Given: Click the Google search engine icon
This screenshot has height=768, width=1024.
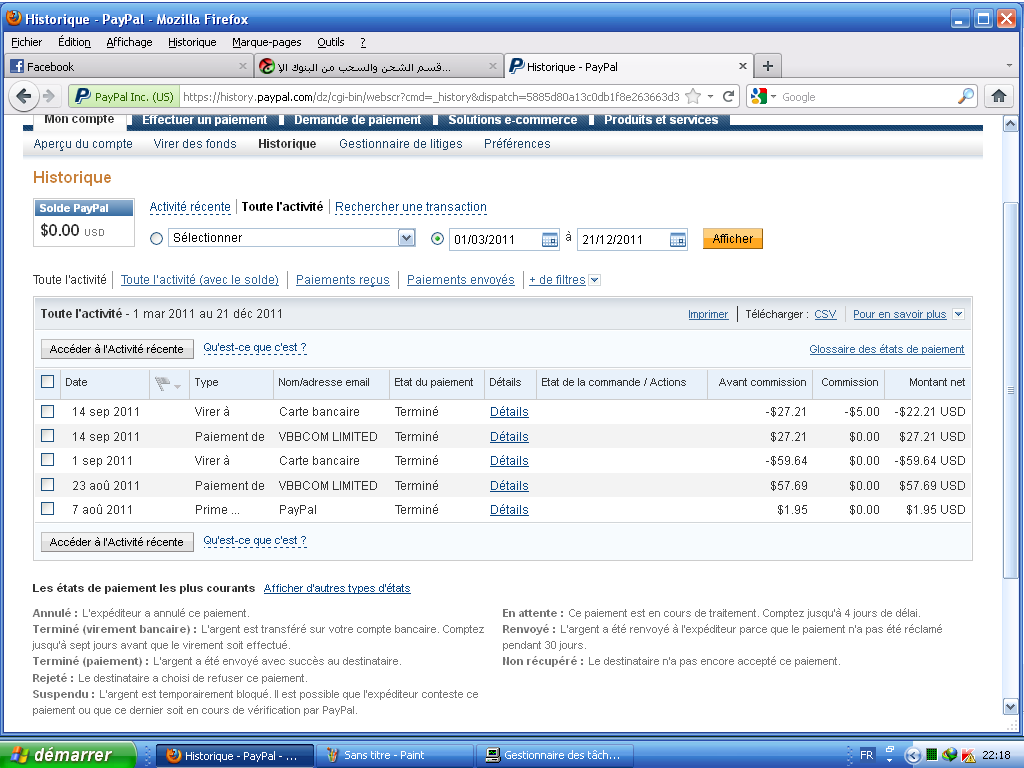Looking at the screenshot, I should click(759, 97).
